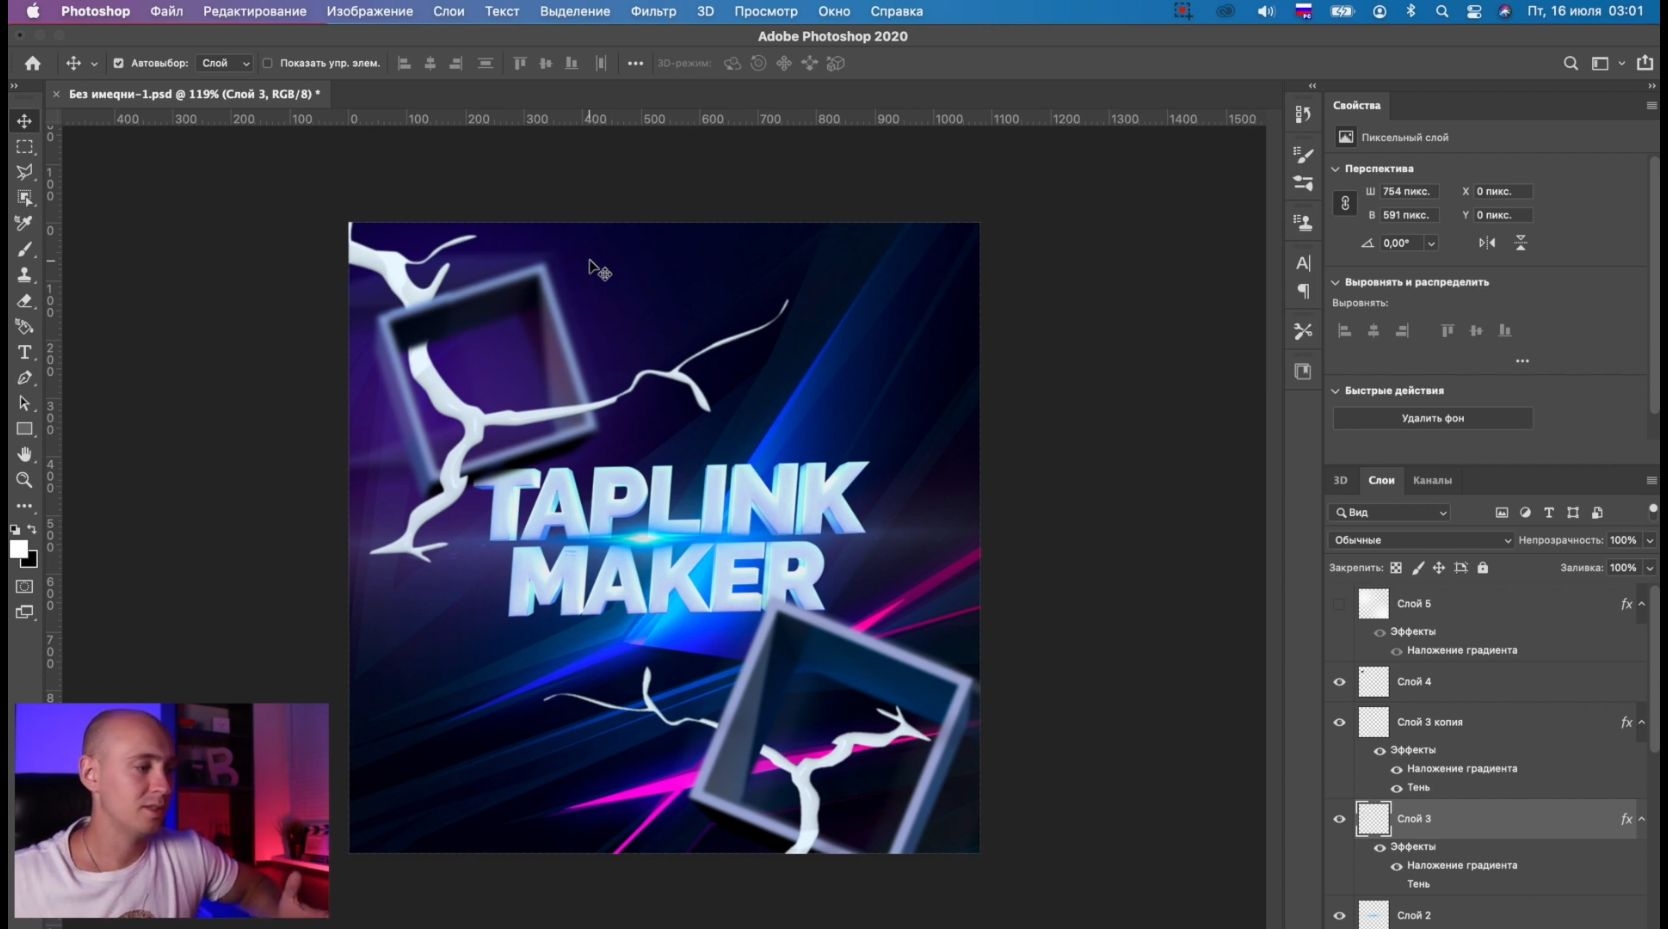Open the Слои menu in menu bar
The width and height of the screenshot is (1668, 929).
click(449, 11)
